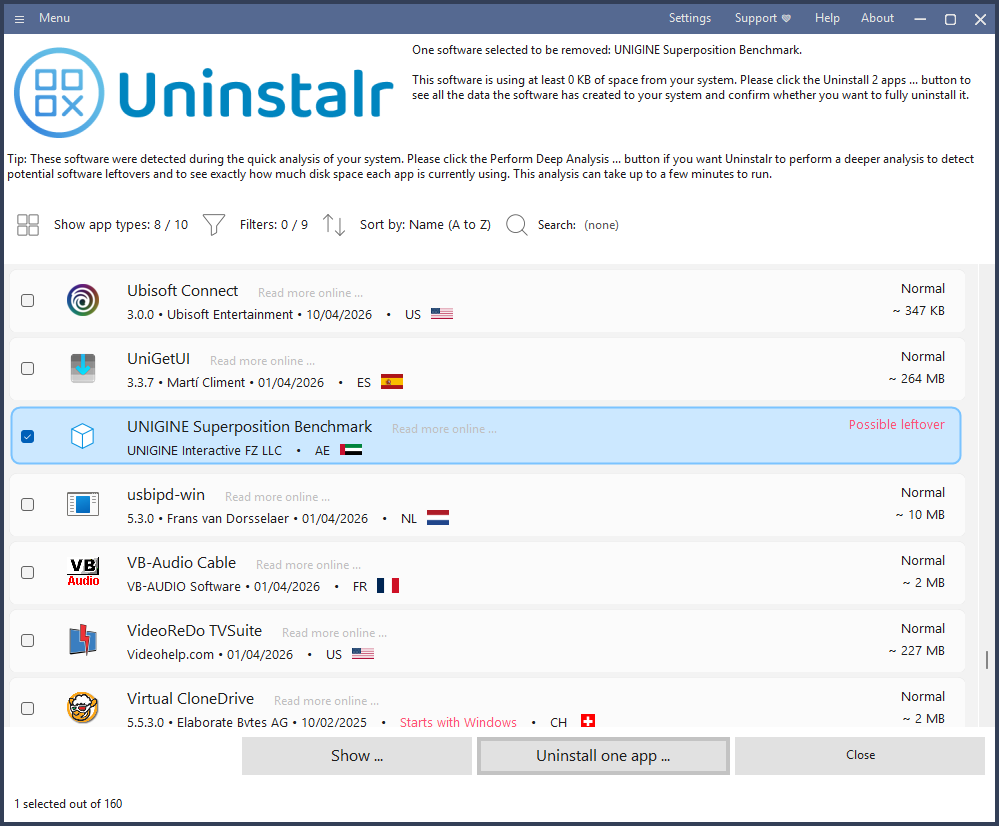
Task: Click the VB-Audio Cable logo icon
Action: pyautogui.click(x=83, y=572)
